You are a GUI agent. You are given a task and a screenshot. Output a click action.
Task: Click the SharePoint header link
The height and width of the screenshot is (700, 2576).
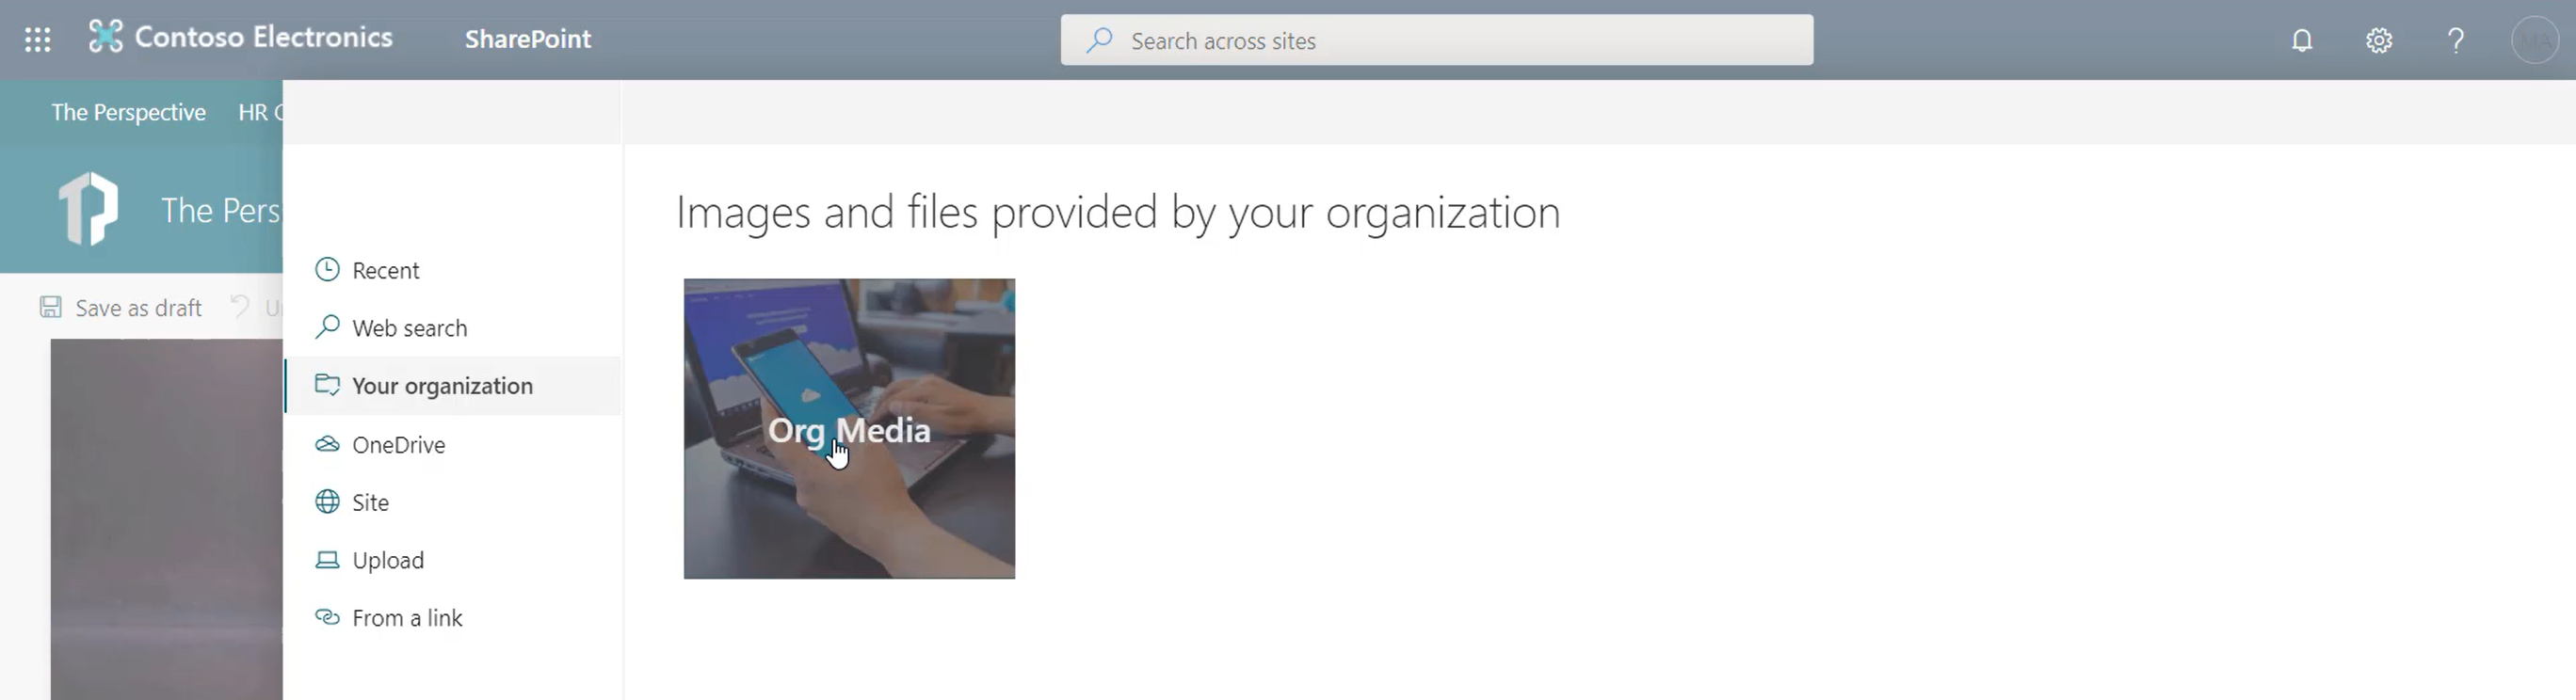(528, 39)
